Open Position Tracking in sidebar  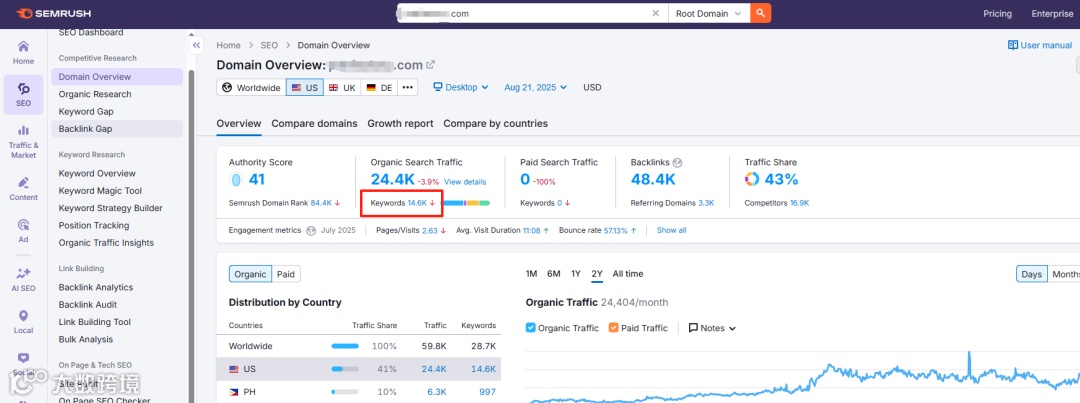point(94,225)
